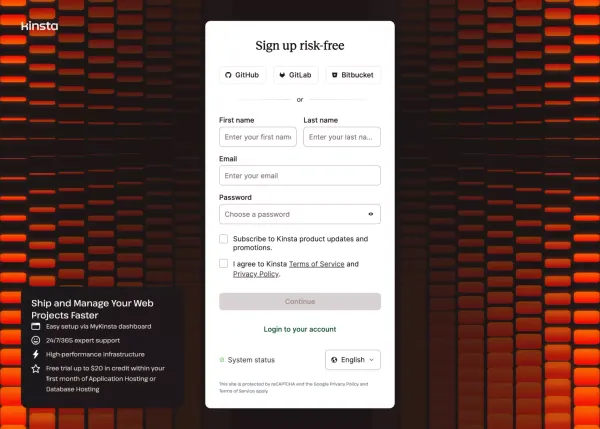Click the Email input field
600x429 pixels.
(300, 176)
